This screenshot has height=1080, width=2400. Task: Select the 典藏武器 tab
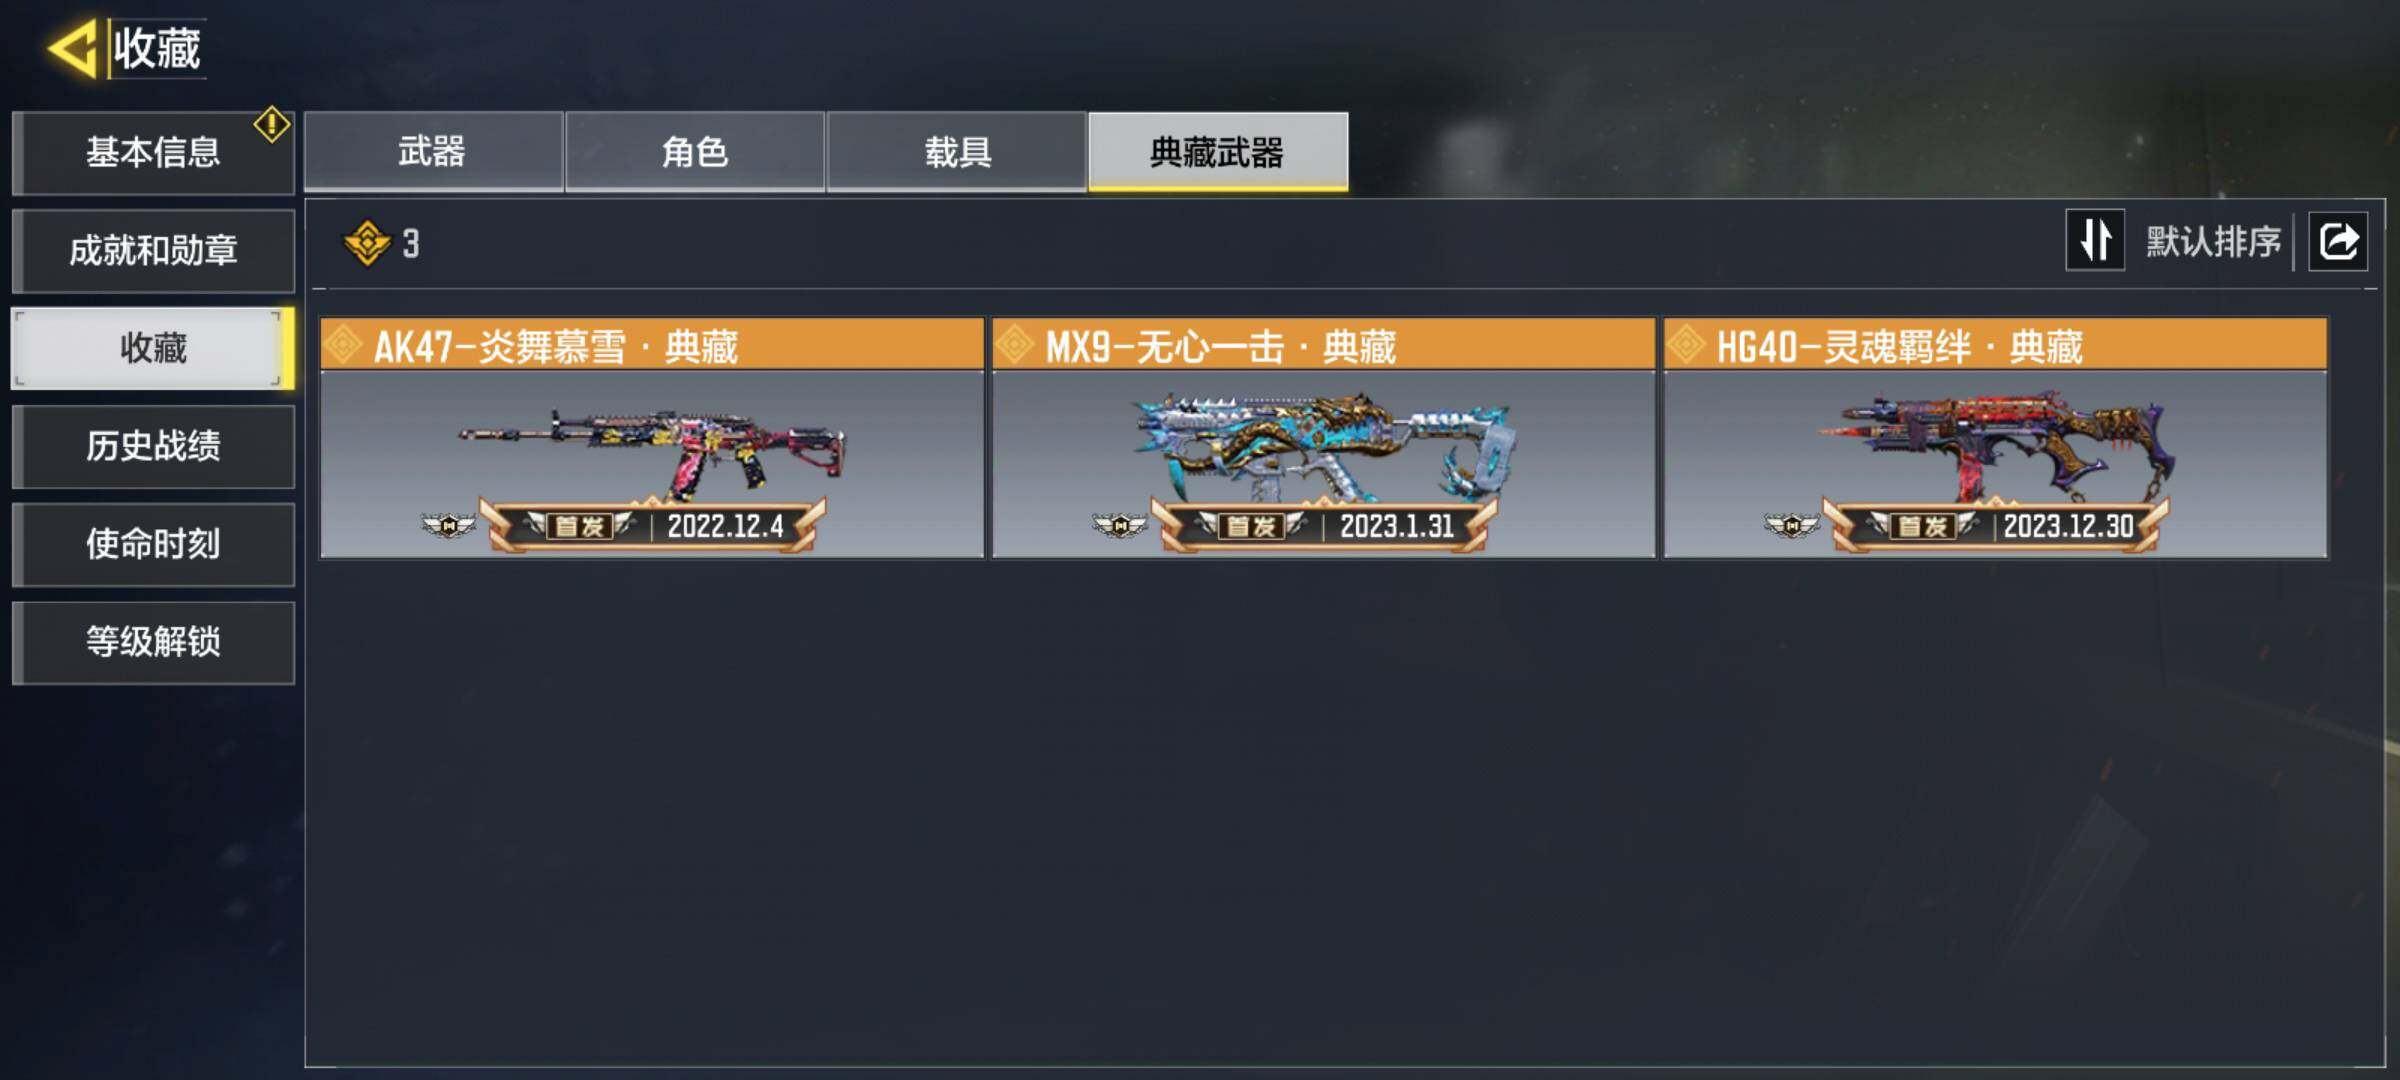tap(1218, 151)
